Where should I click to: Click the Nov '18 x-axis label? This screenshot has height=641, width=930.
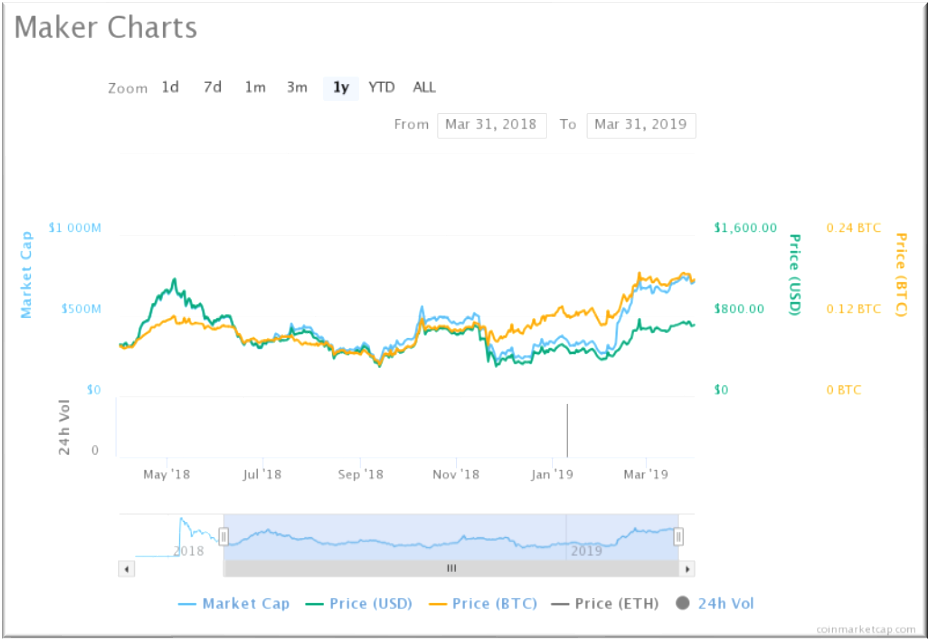click(x=456, y=474)
